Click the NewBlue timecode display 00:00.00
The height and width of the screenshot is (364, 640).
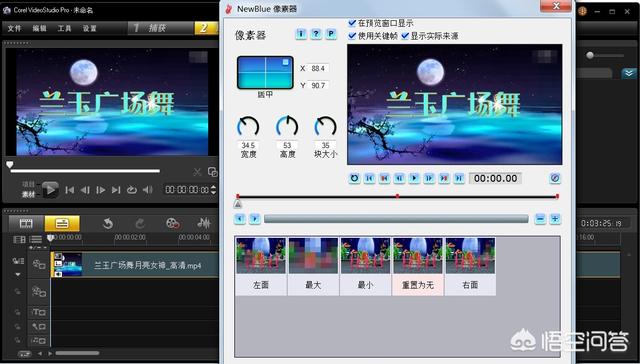point(495,178)
